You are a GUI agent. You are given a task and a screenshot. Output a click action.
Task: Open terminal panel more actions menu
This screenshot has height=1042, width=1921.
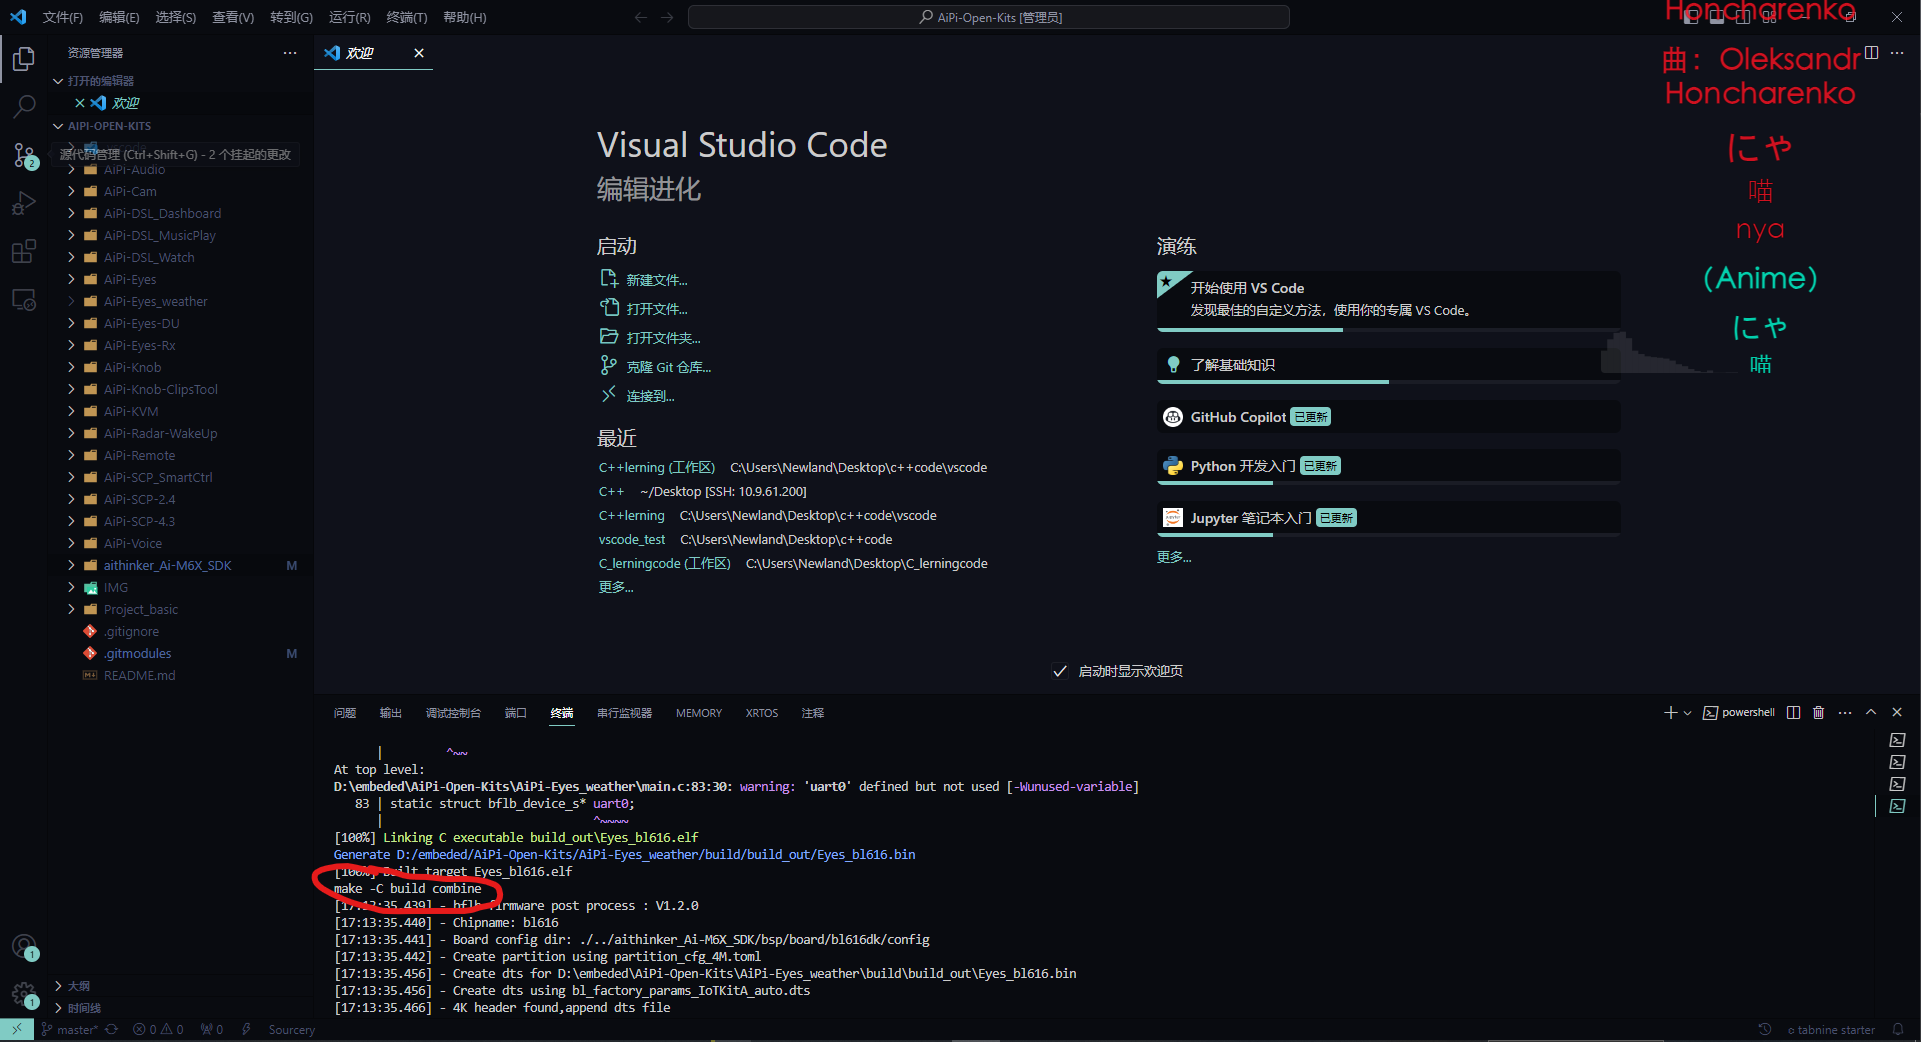1845,712
